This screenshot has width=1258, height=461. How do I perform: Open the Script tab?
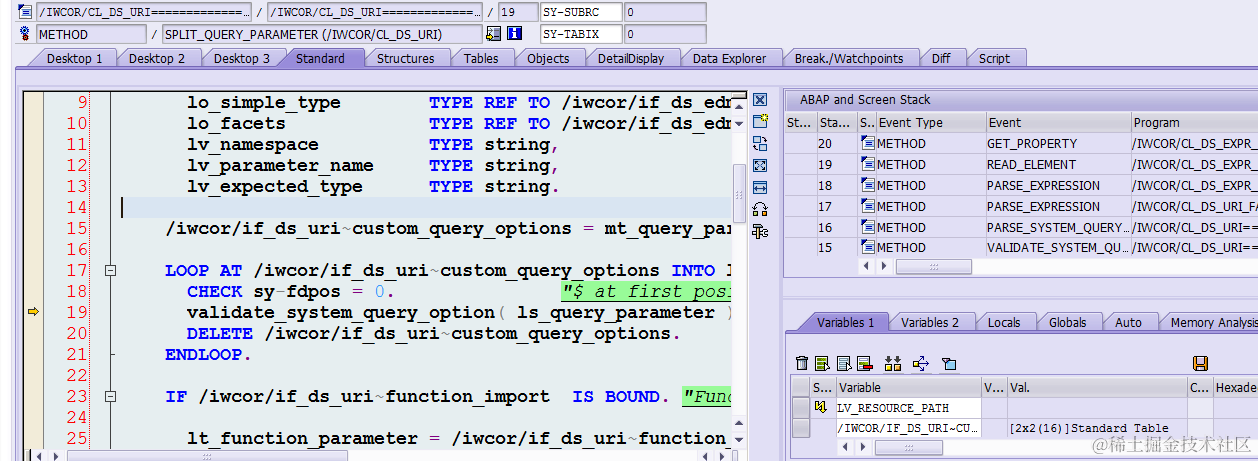click(x=994, y=58)
